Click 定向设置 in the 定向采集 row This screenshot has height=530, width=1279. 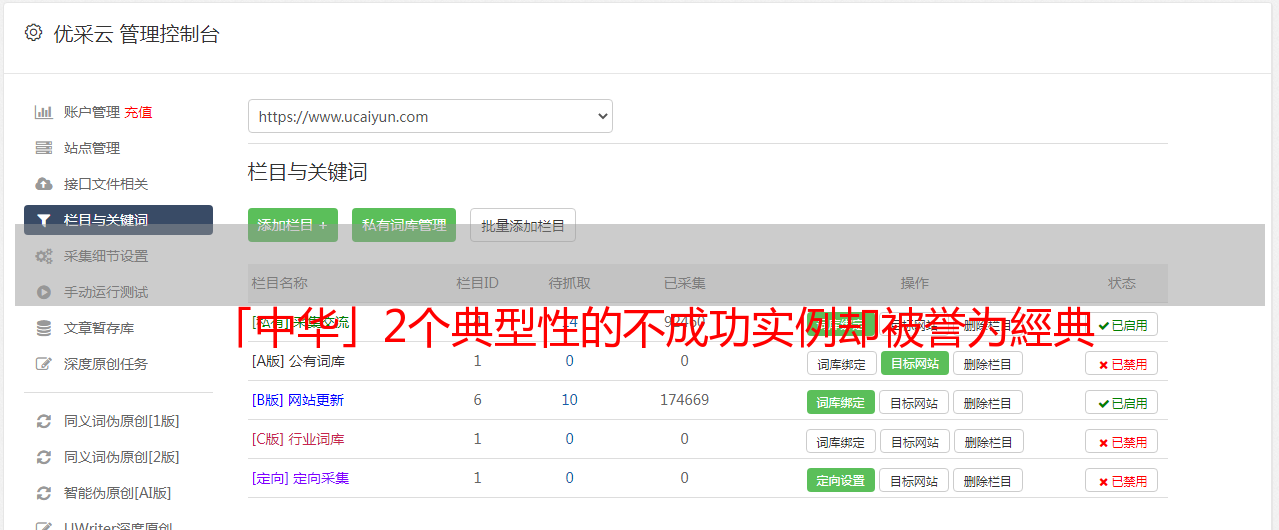point(841,481)
